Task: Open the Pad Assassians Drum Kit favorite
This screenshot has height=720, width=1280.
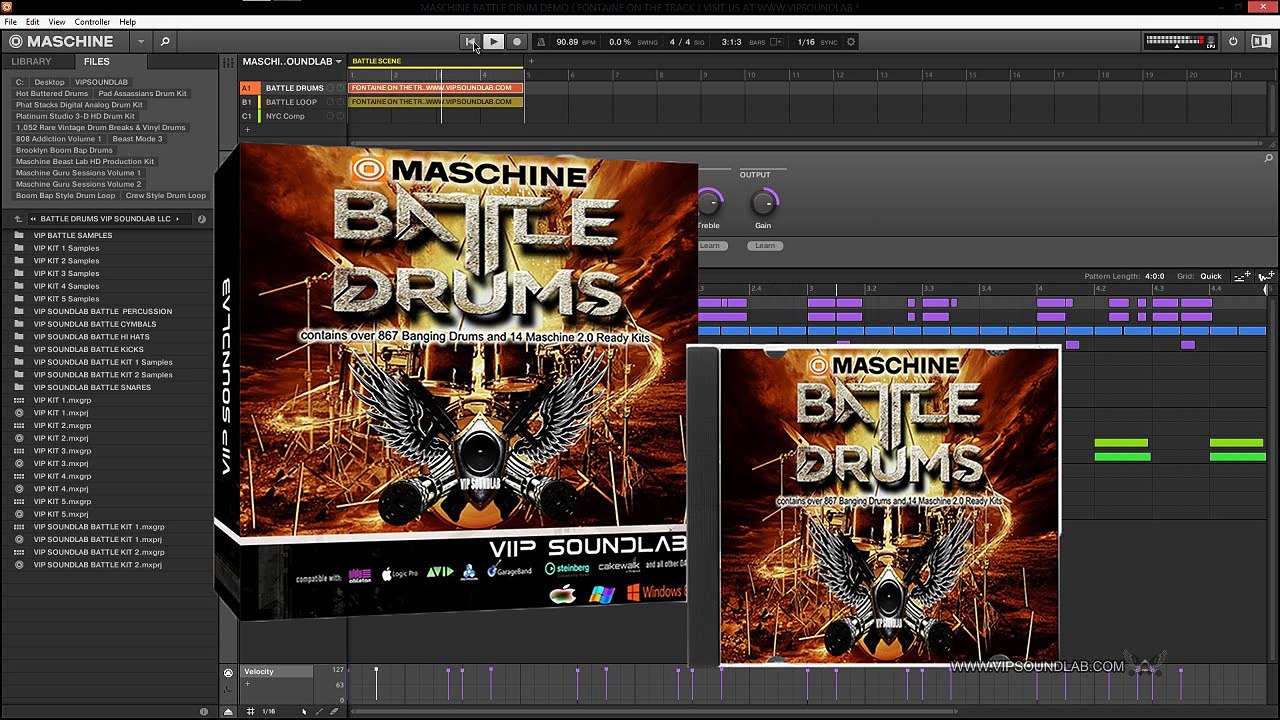Action: (x=143, y=94)
